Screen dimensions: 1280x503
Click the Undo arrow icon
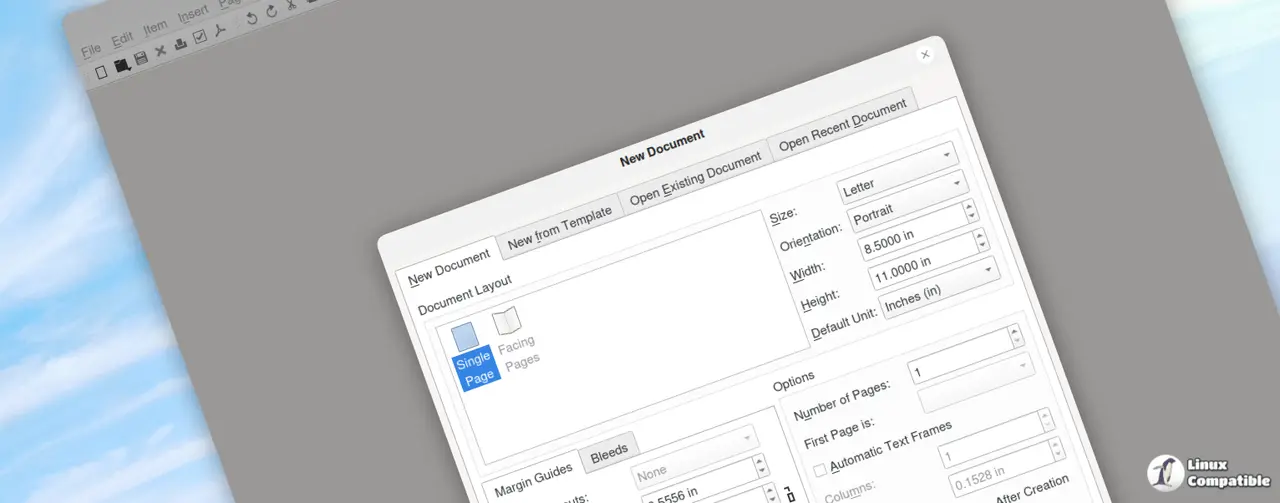[x=252, y=18]
